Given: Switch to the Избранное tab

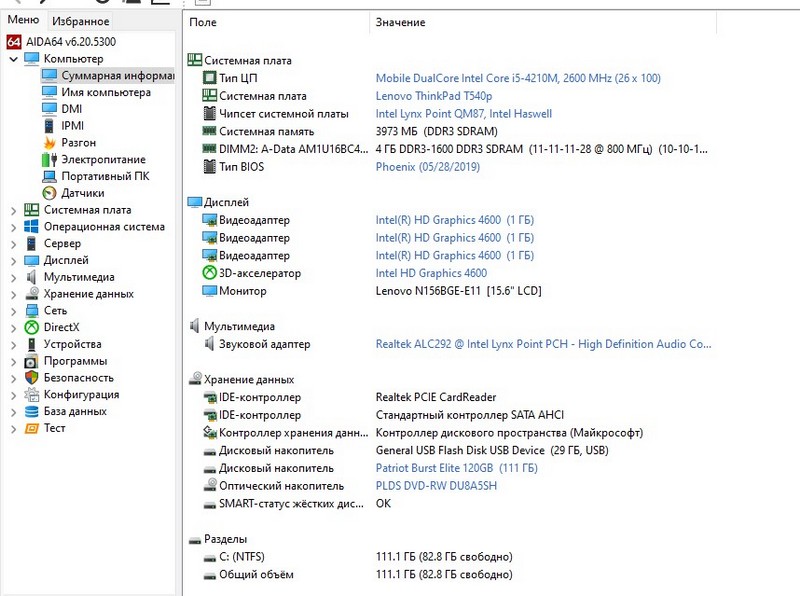Looking at the screenshot, I should point(81,21).
